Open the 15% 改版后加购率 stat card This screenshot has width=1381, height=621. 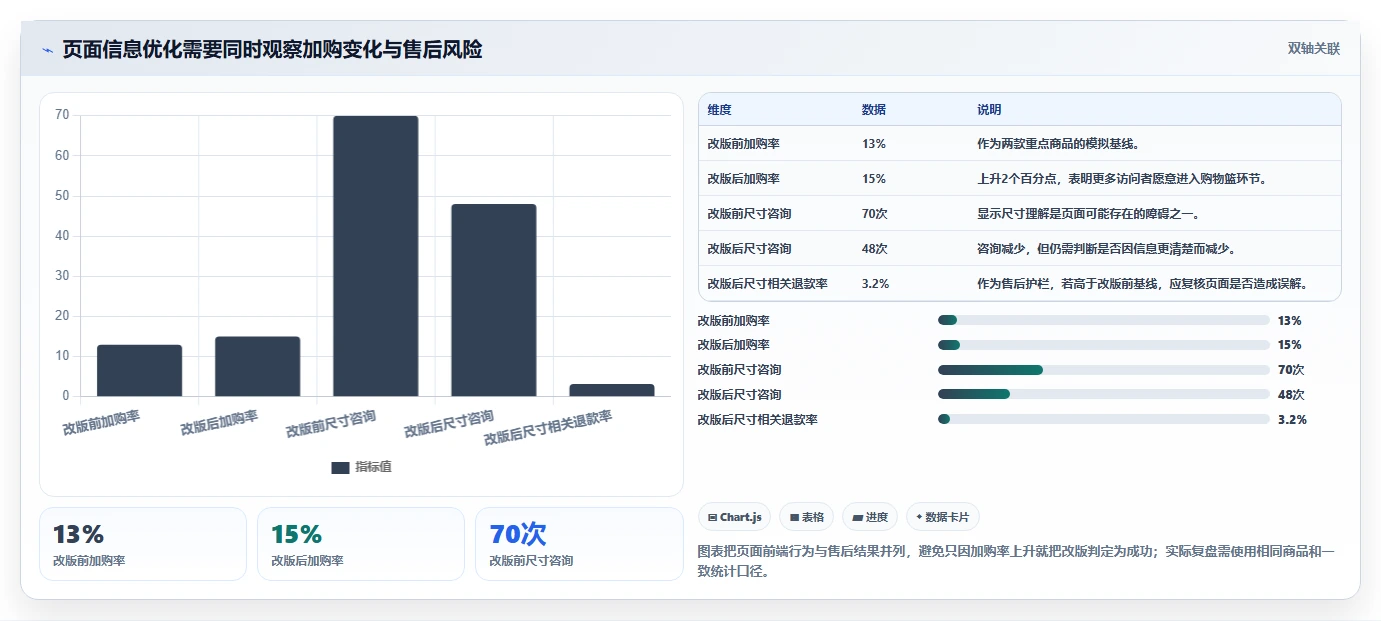pos(361,544)
